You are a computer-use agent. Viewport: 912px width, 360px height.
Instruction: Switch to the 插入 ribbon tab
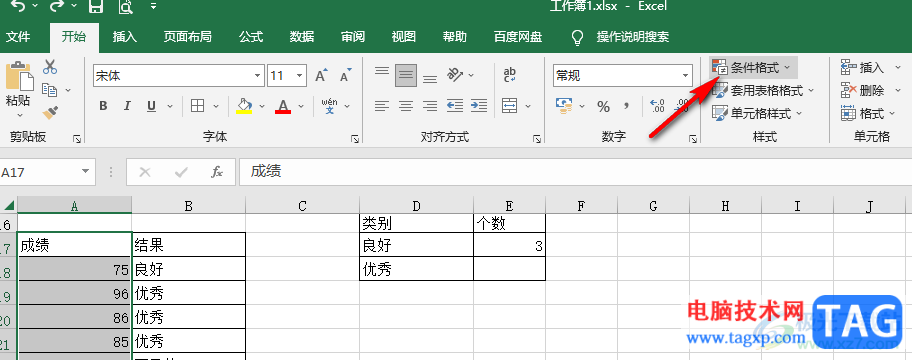[124, 37]
